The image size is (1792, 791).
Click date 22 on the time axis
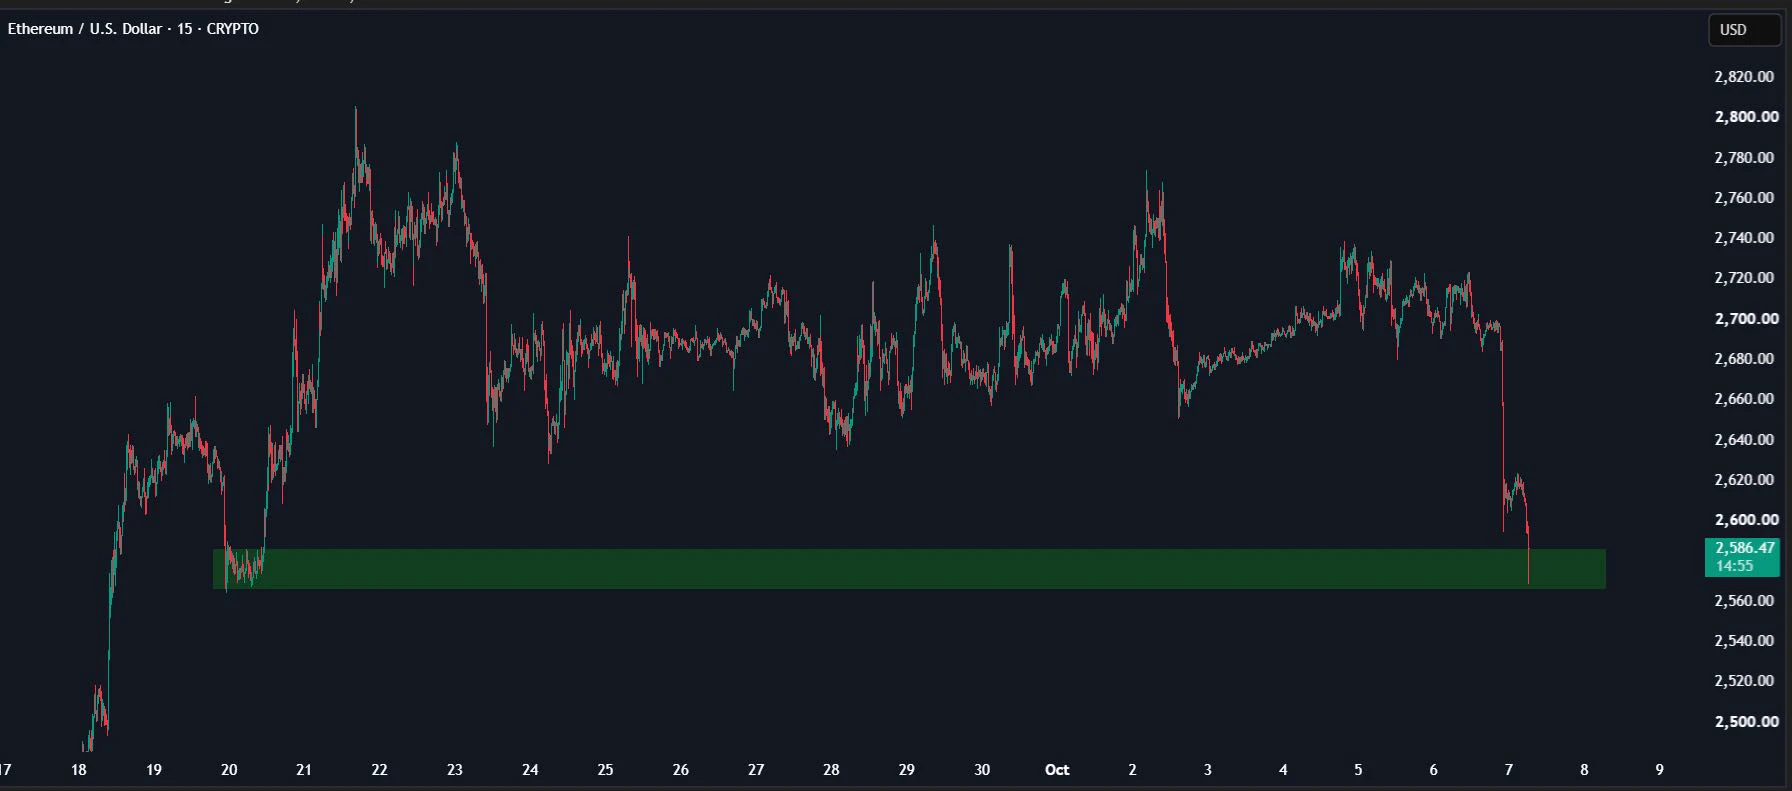point(379,770)
